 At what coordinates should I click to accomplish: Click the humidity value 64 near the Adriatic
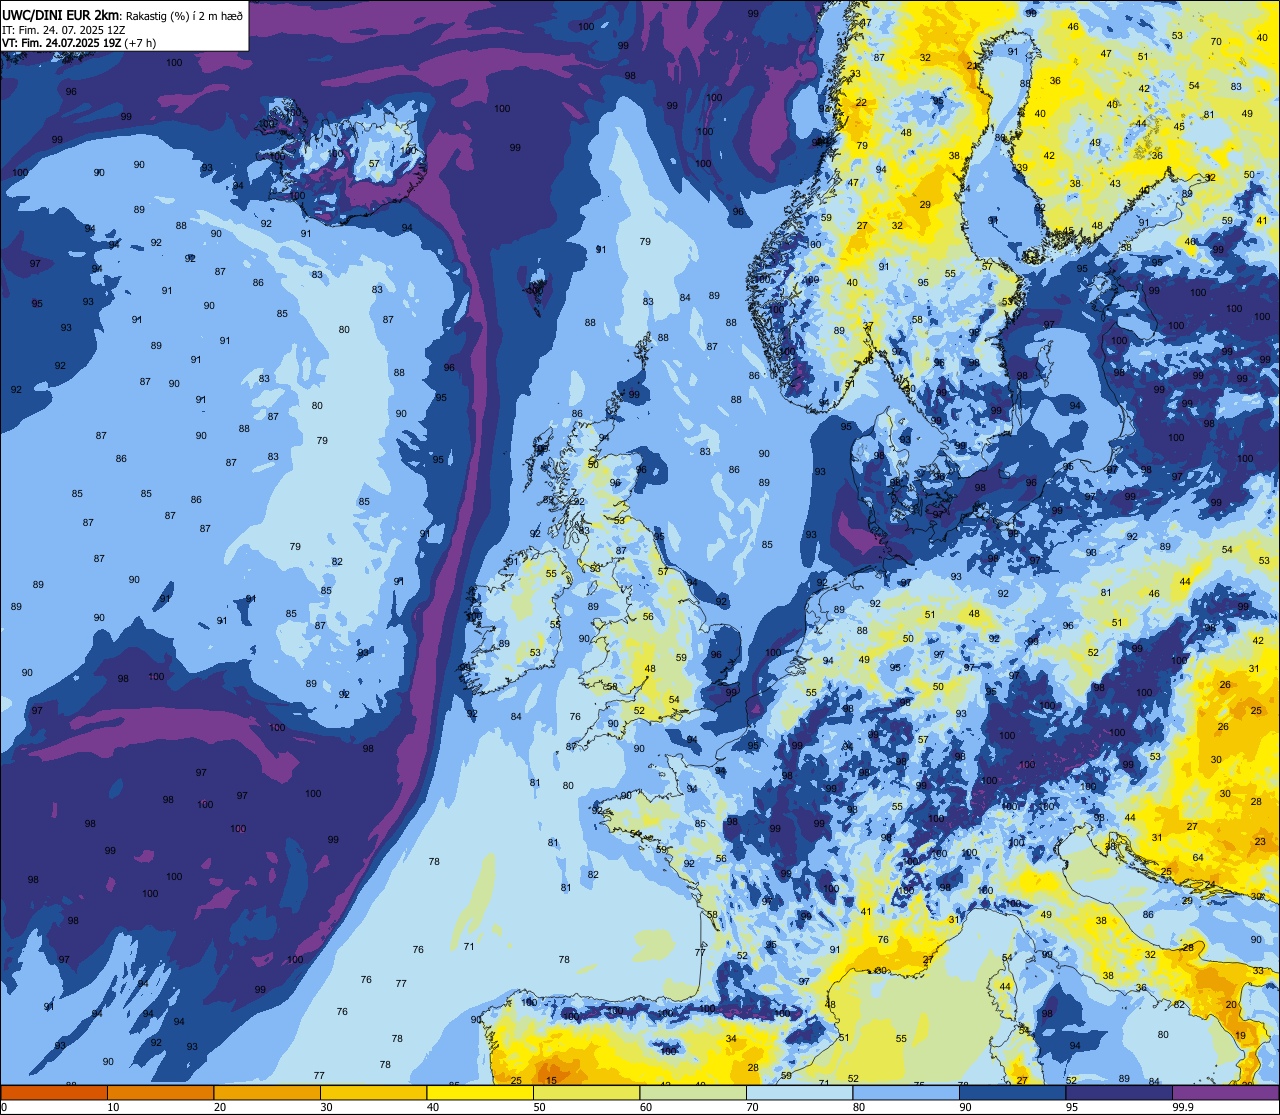pyautogui.click(x=1198, y=858)
